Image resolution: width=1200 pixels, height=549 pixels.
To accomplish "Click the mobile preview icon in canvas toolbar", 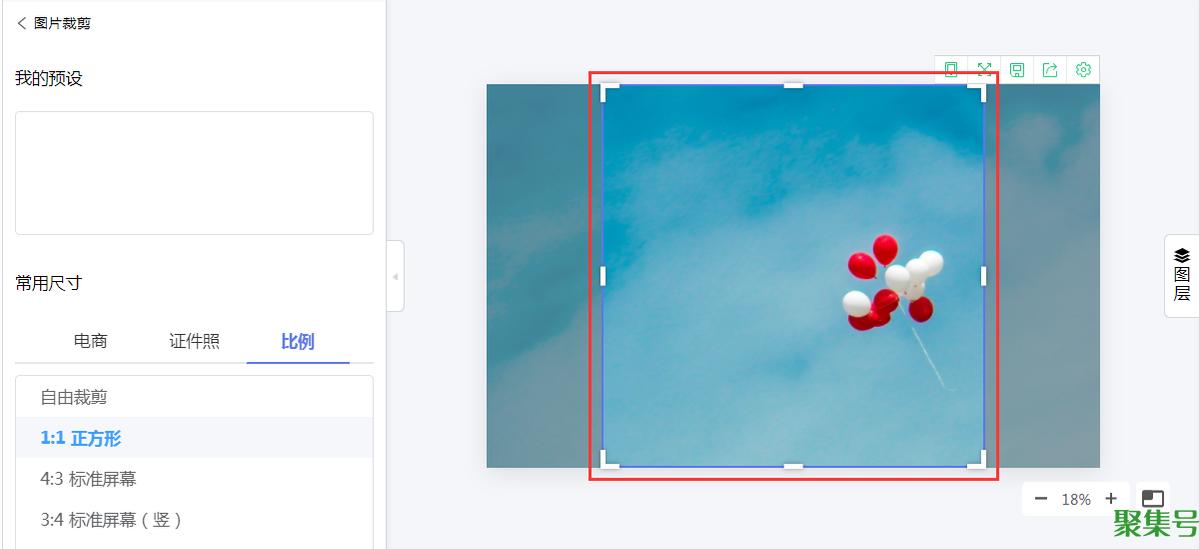I will (951, 69).
